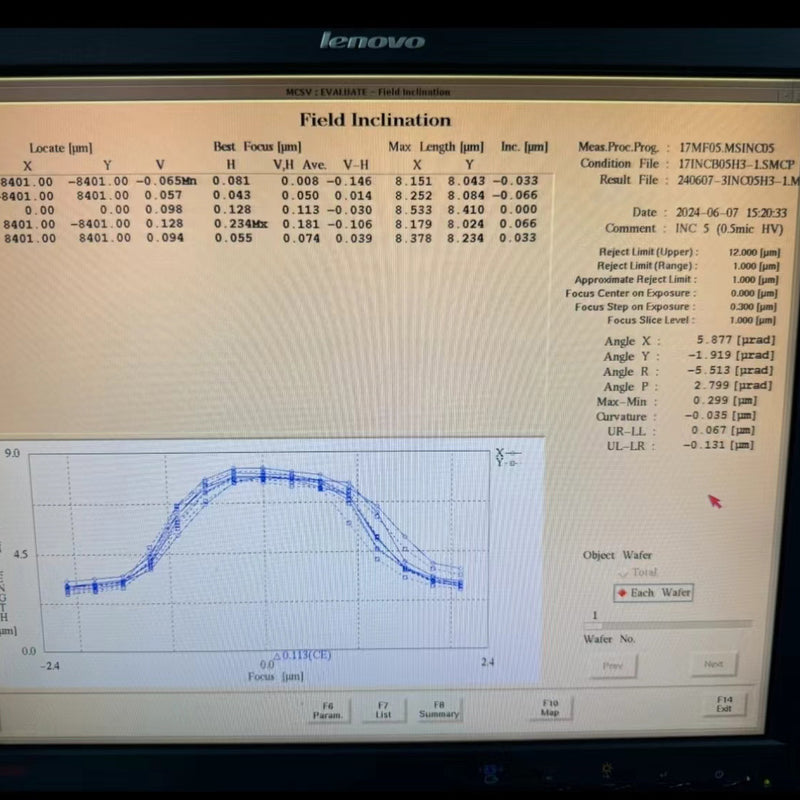Image resolution: width=800 pixels, height=800 pixels.
Task: Click the F14 Exit button
Action: point(724,704)
